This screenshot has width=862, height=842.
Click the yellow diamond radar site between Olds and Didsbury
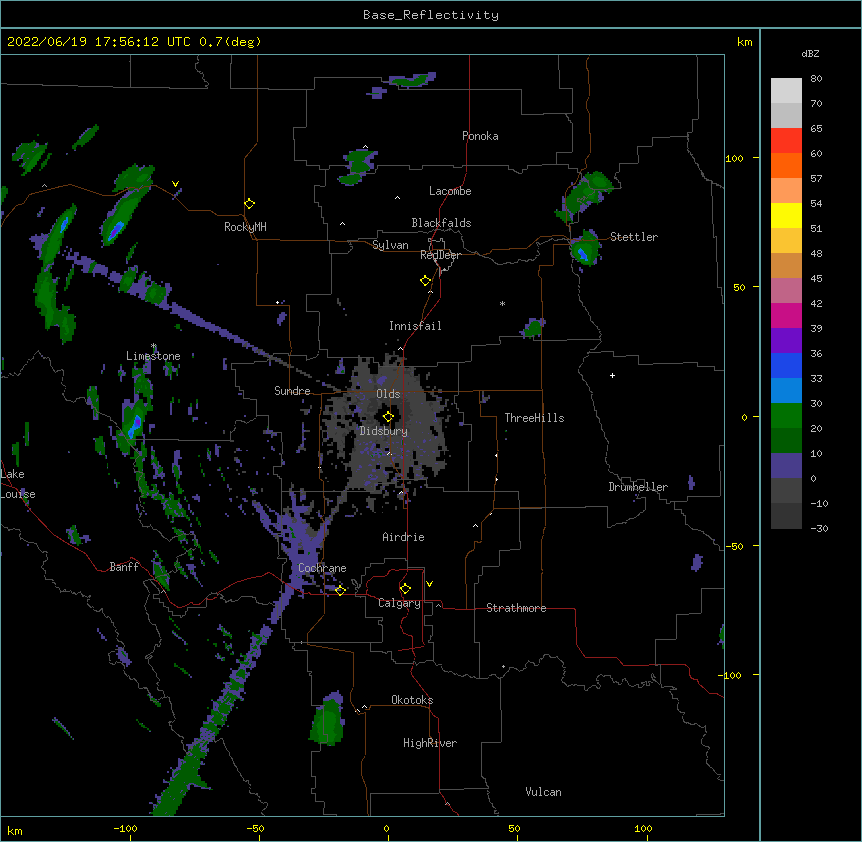coord(388,417)
